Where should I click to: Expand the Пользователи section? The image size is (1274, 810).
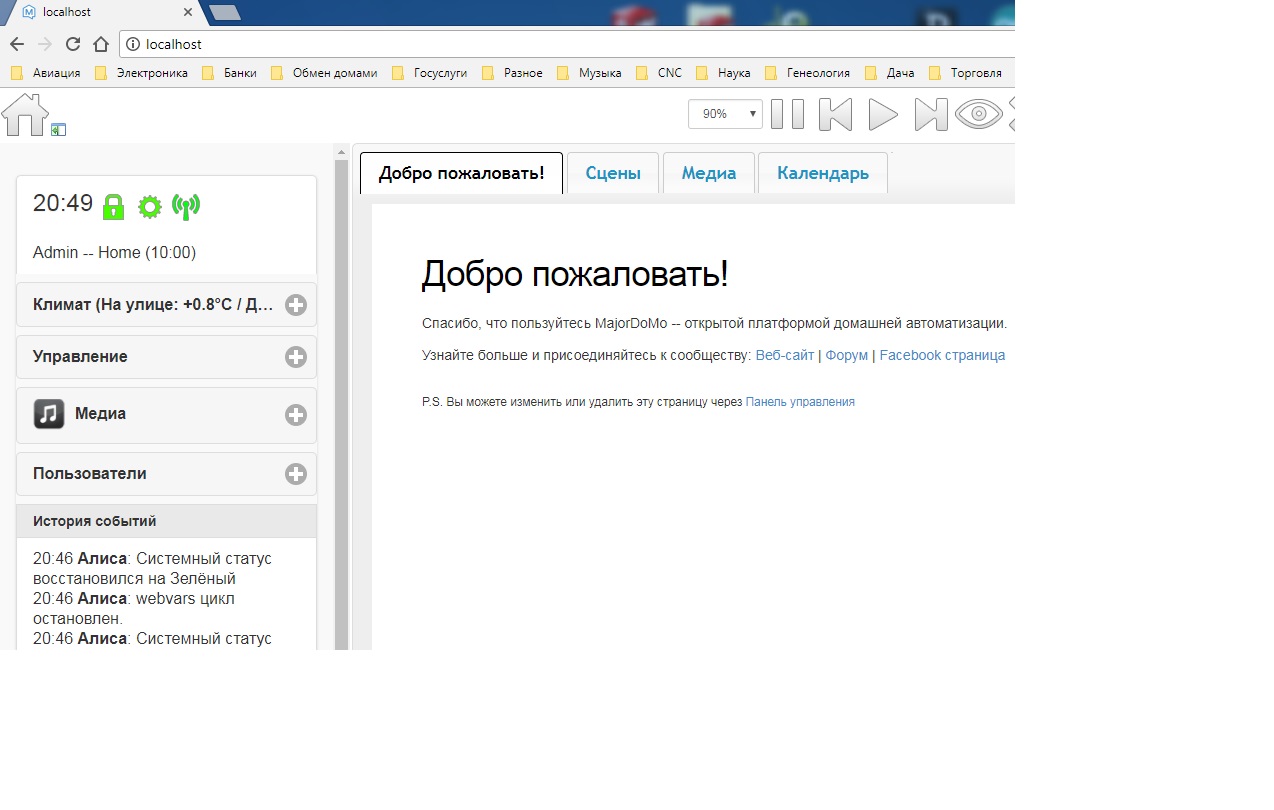295,474
